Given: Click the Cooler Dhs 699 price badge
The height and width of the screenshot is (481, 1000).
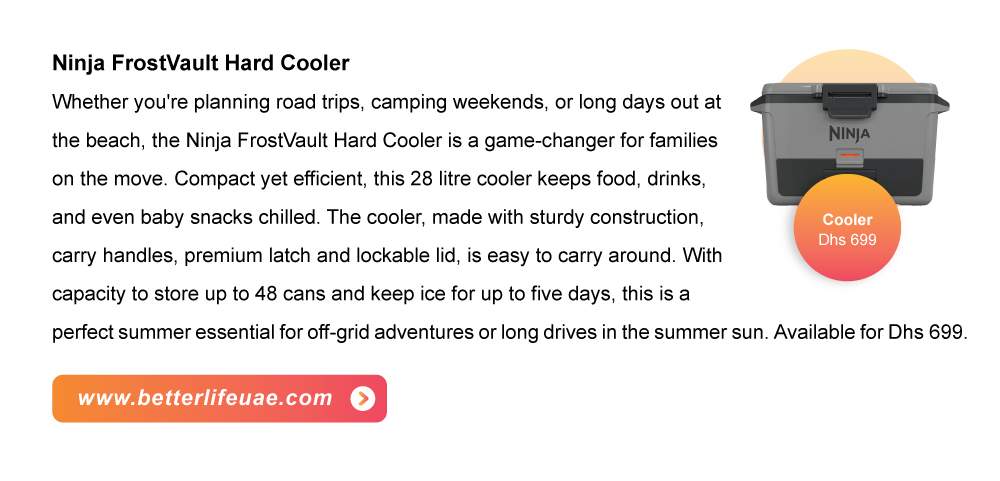Looking at the screenshot, I should coord(847,228).
